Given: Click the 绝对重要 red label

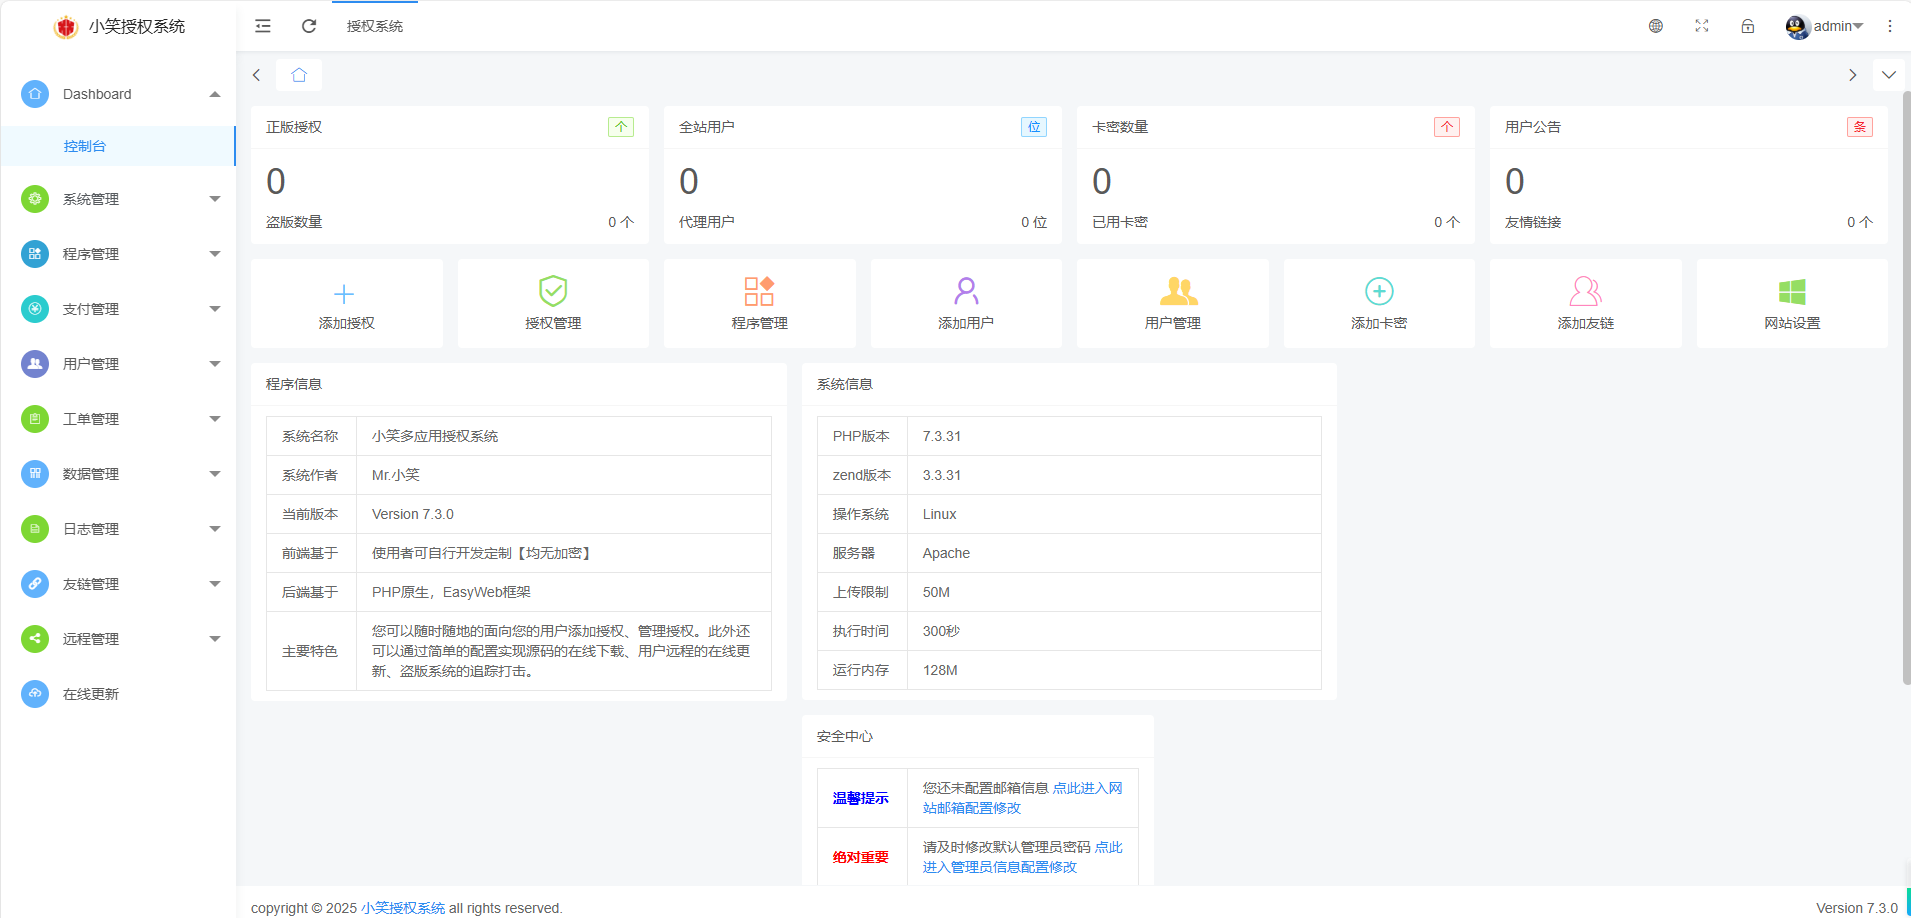Looking at the screenshot, I should pos(861,857).
